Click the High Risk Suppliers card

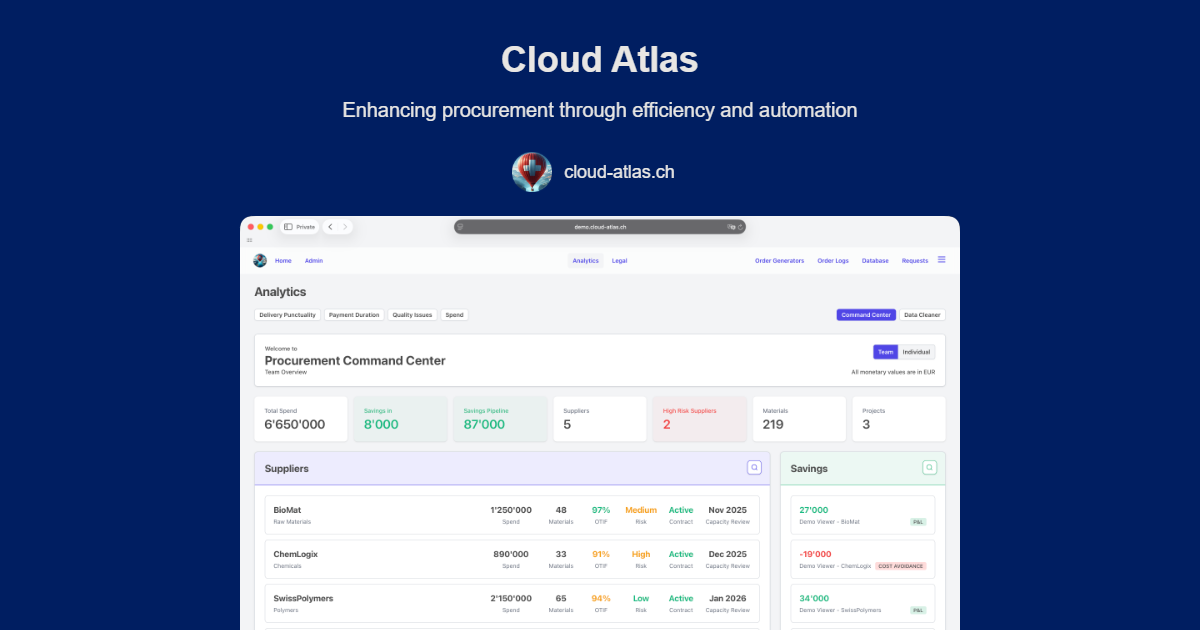point(699,419)
